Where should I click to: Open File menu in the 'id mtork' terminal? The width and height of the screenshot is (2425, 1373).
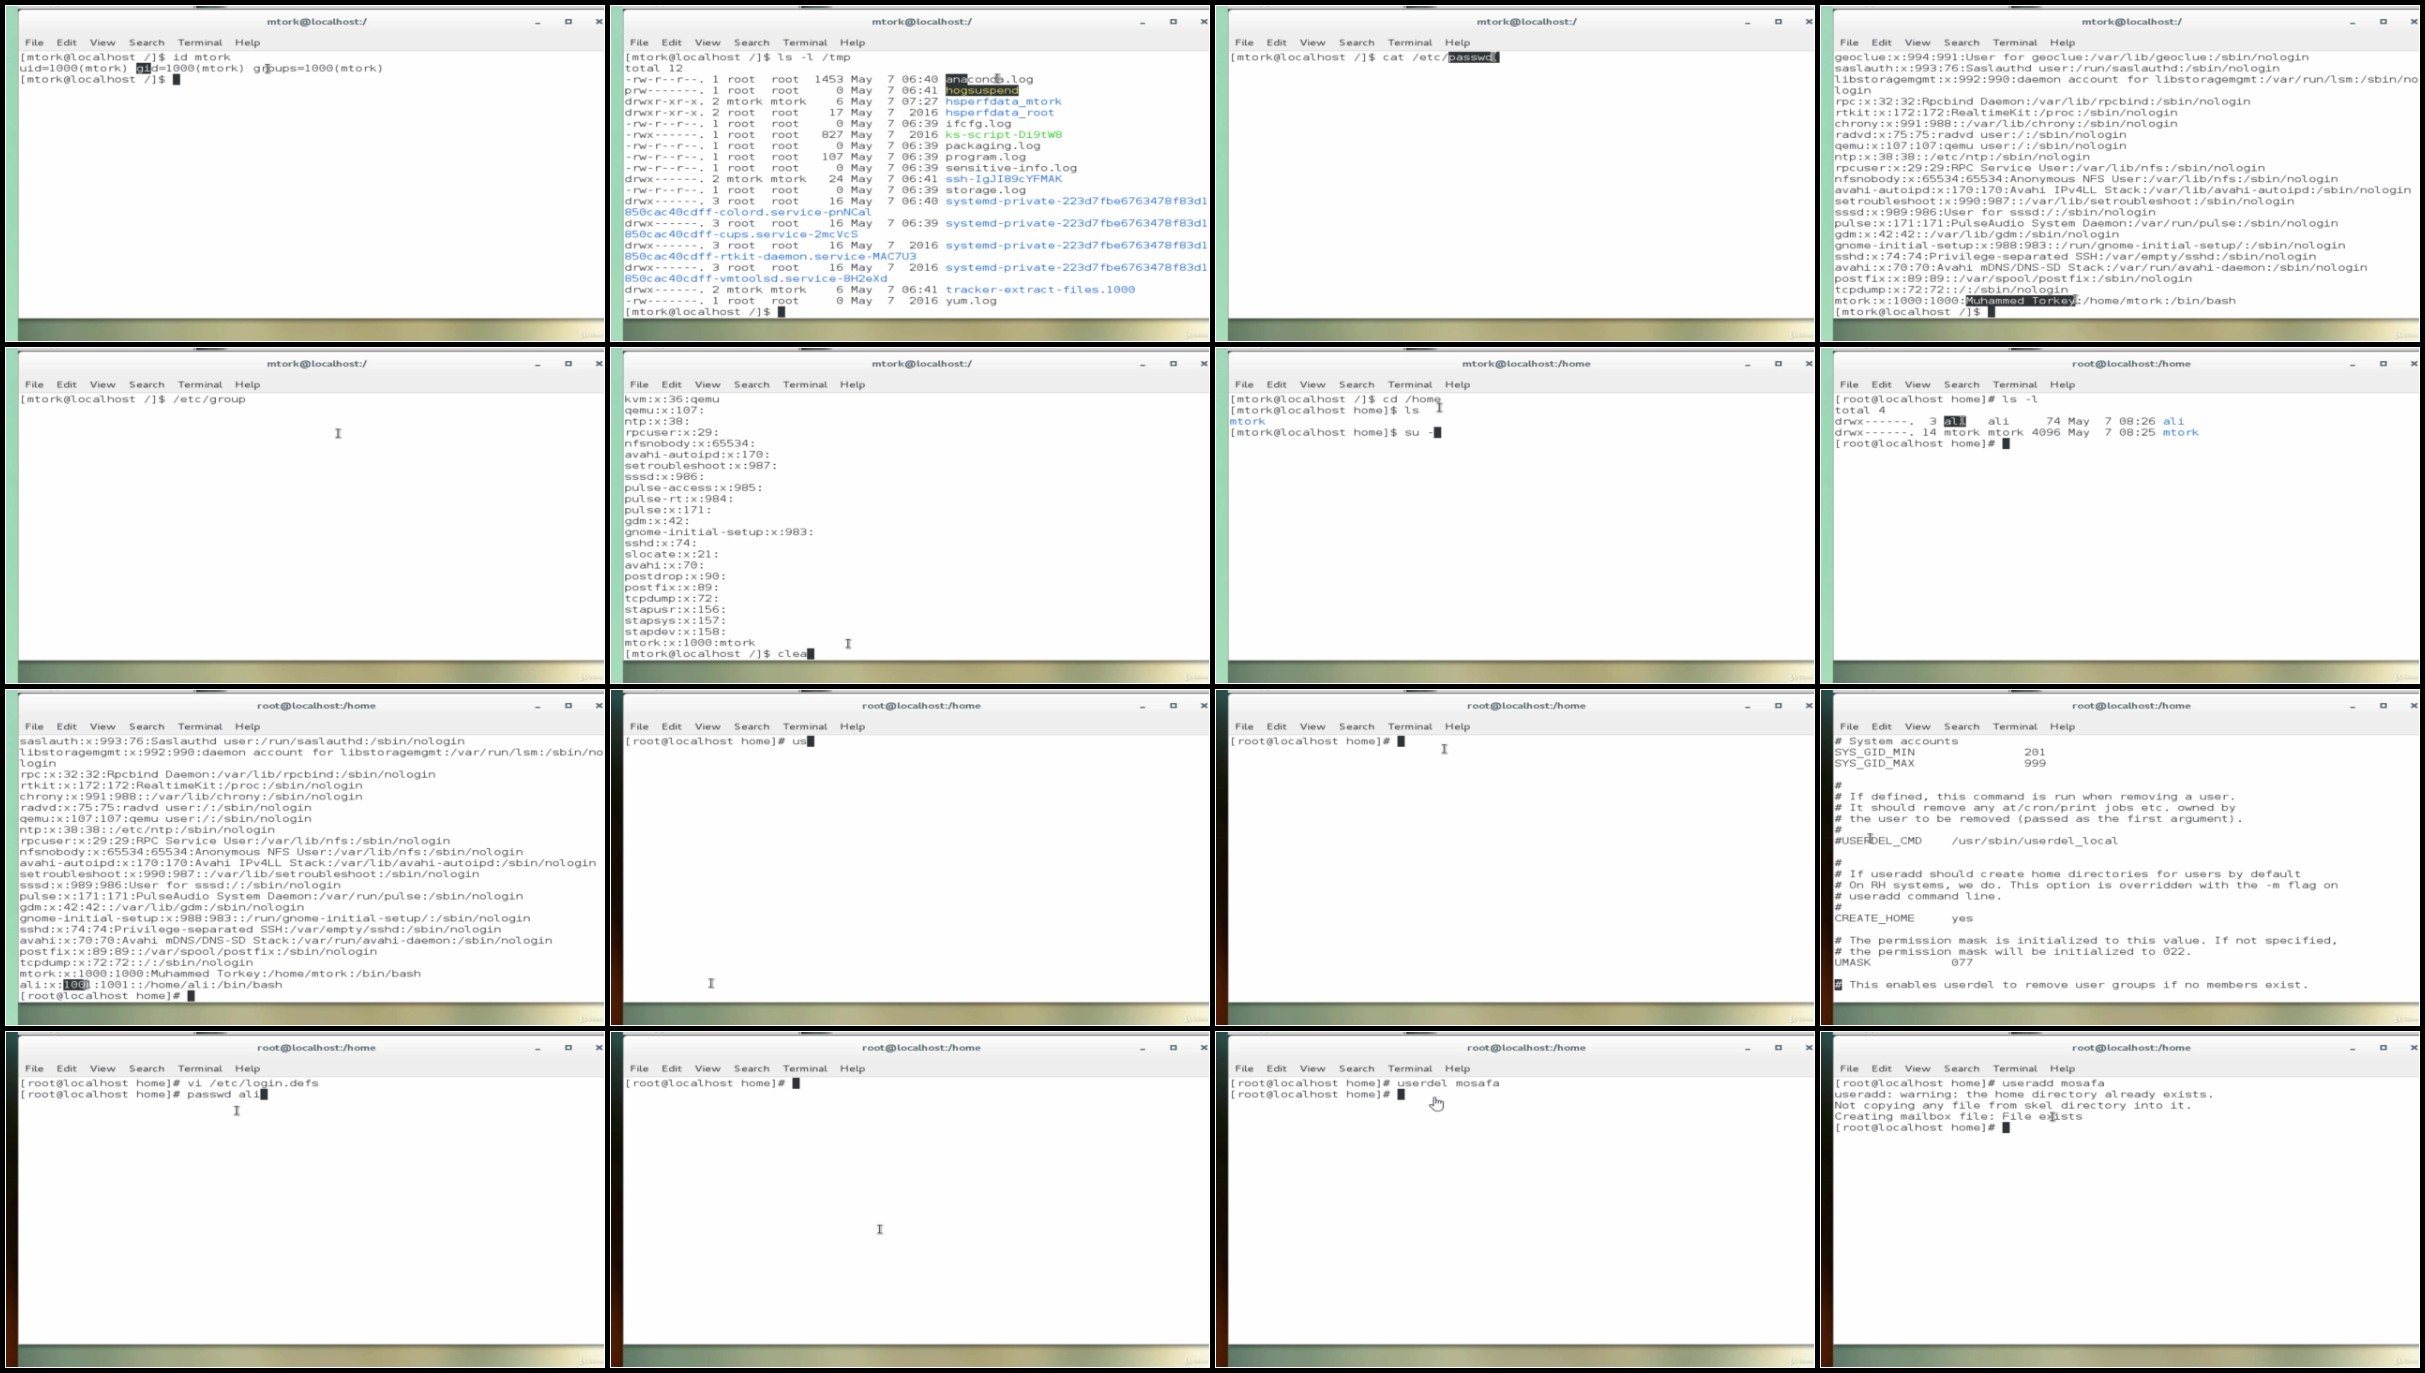click(x=34, y=42)
